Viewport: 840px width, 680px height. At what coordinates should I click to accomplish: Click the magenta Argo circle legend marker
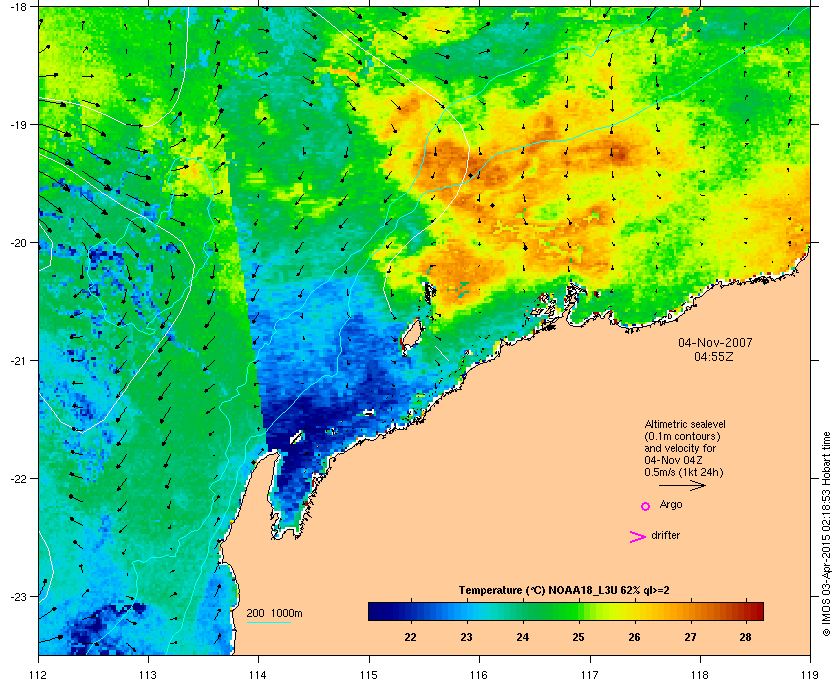coord(646,506)
